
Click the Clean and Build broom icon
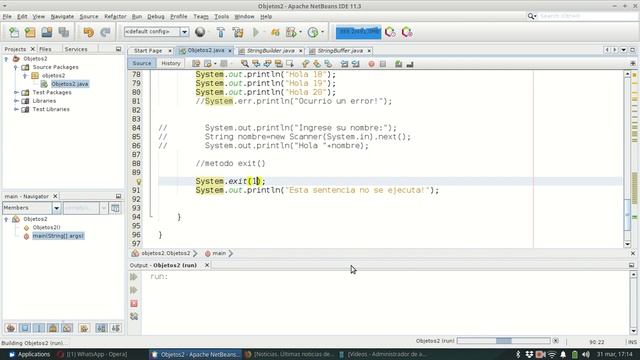point(238,32)
